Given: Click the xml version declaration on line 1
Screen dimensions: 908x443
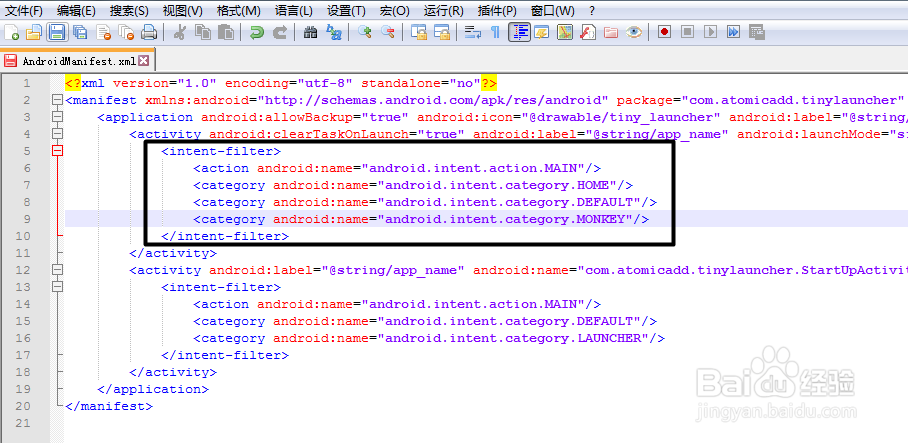Looking at the screenshot, I should [x=281, y=83].
